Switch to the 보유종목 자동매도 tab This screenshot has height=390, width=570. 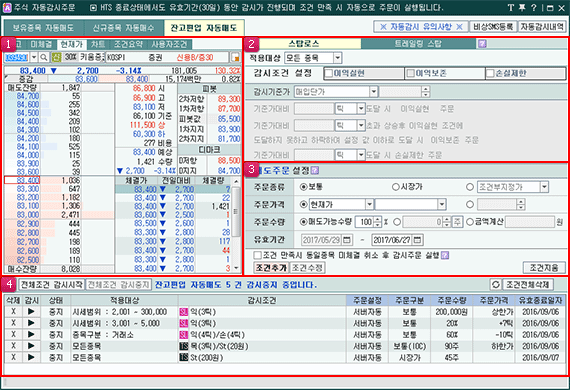[x=43, y=28]
